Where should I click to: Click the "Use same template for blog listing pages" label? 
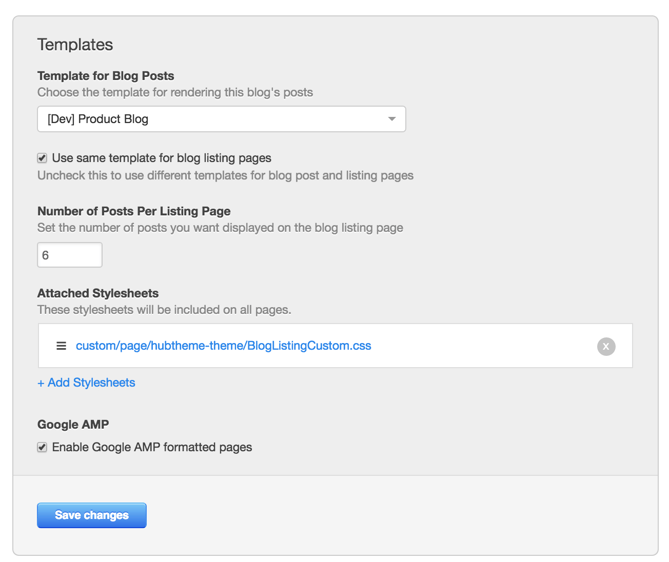pyautogui.click(x=161, y=158)
